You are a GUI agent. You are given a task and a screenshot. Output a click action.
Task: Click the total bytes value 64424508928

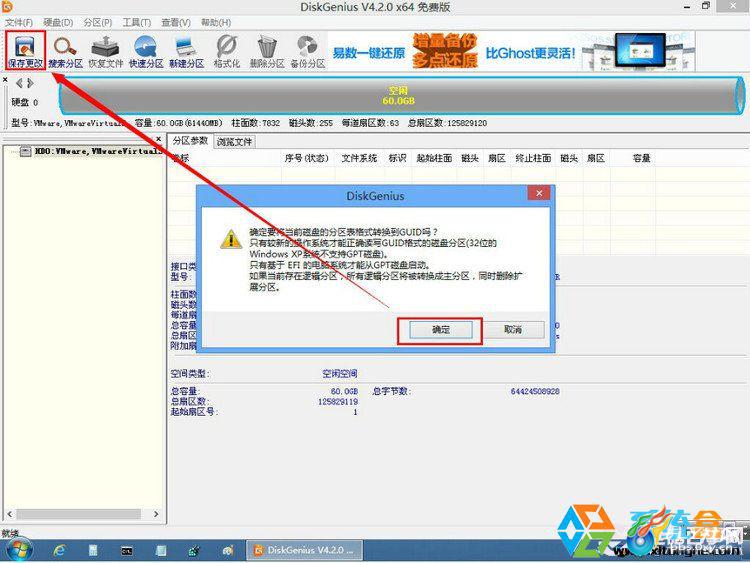pyautogui.click(x=535, y=391)
